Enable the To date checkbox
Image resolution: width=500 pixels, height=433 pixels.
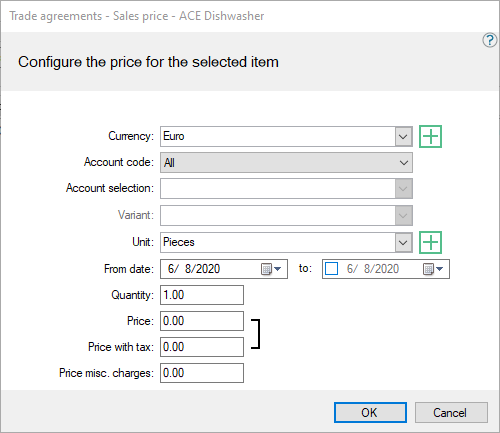(331, 269)
